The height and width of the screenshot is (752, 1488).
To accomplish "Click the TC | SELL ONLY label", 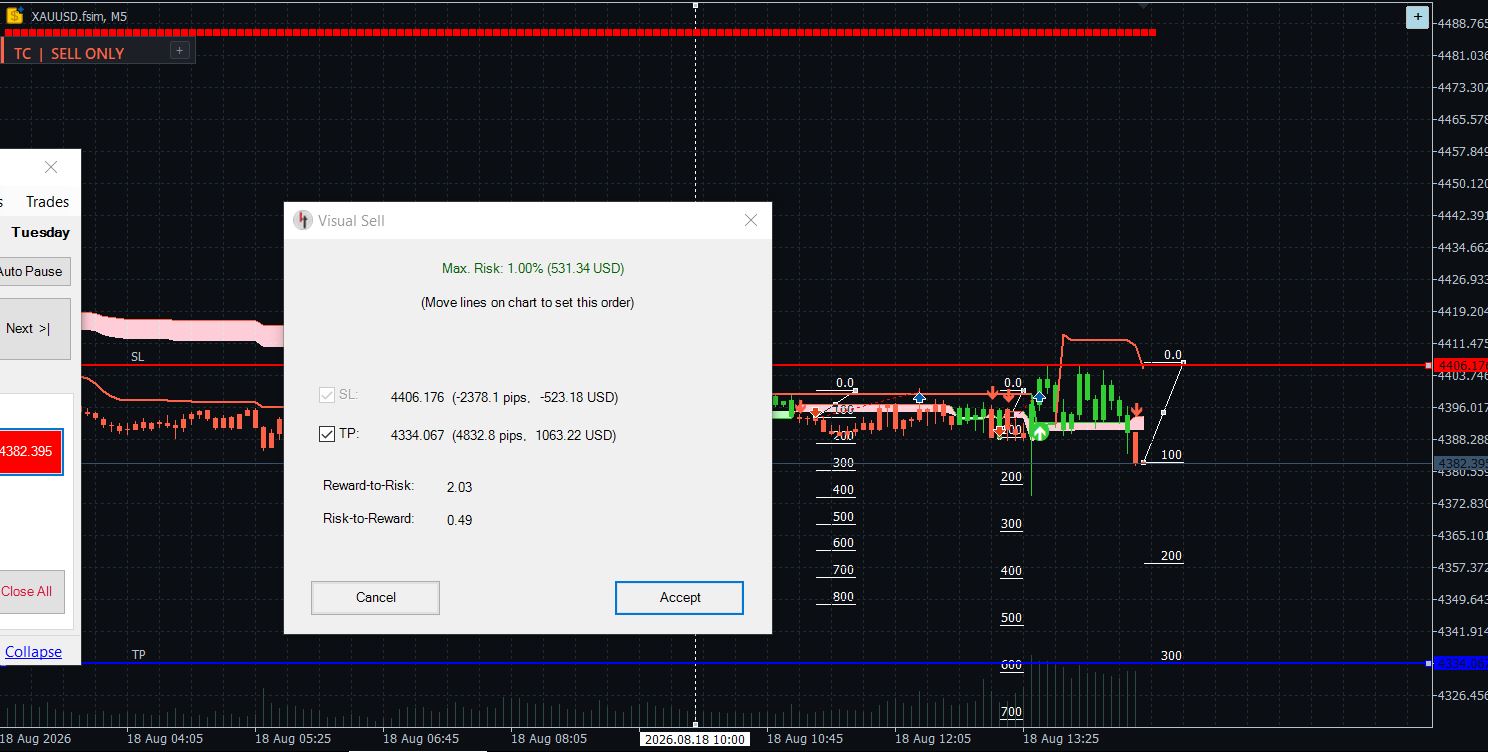I will coord(69,54).
